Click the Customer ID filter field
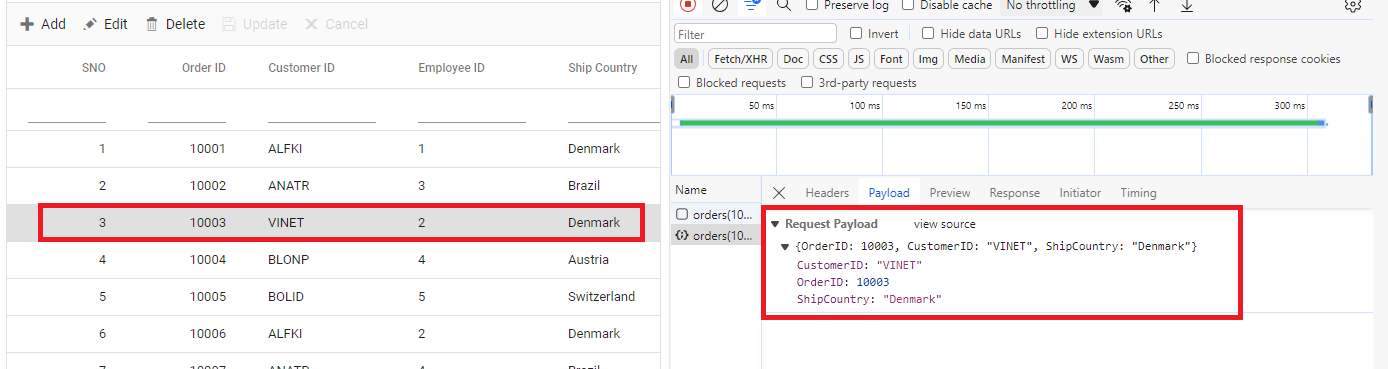This screenshot has width=1388, height=369. click(x=322, y=111)
